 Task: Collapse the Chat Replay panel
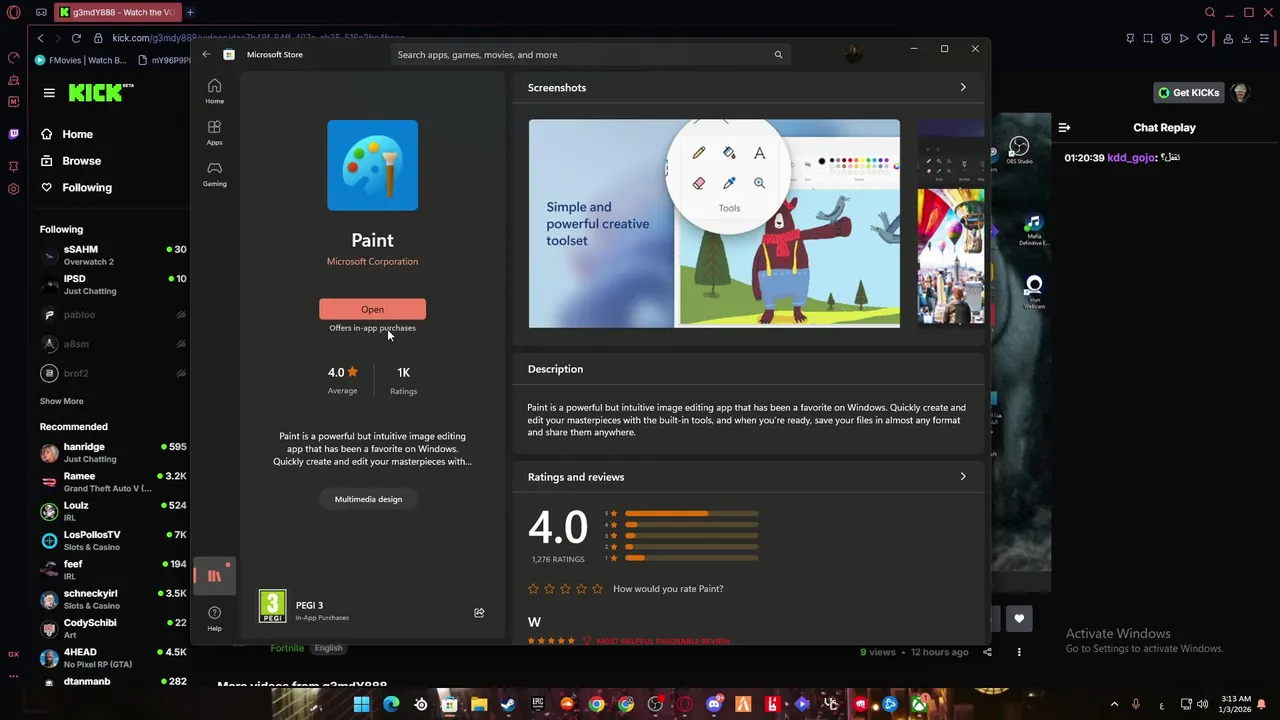tap(1064, 128)
